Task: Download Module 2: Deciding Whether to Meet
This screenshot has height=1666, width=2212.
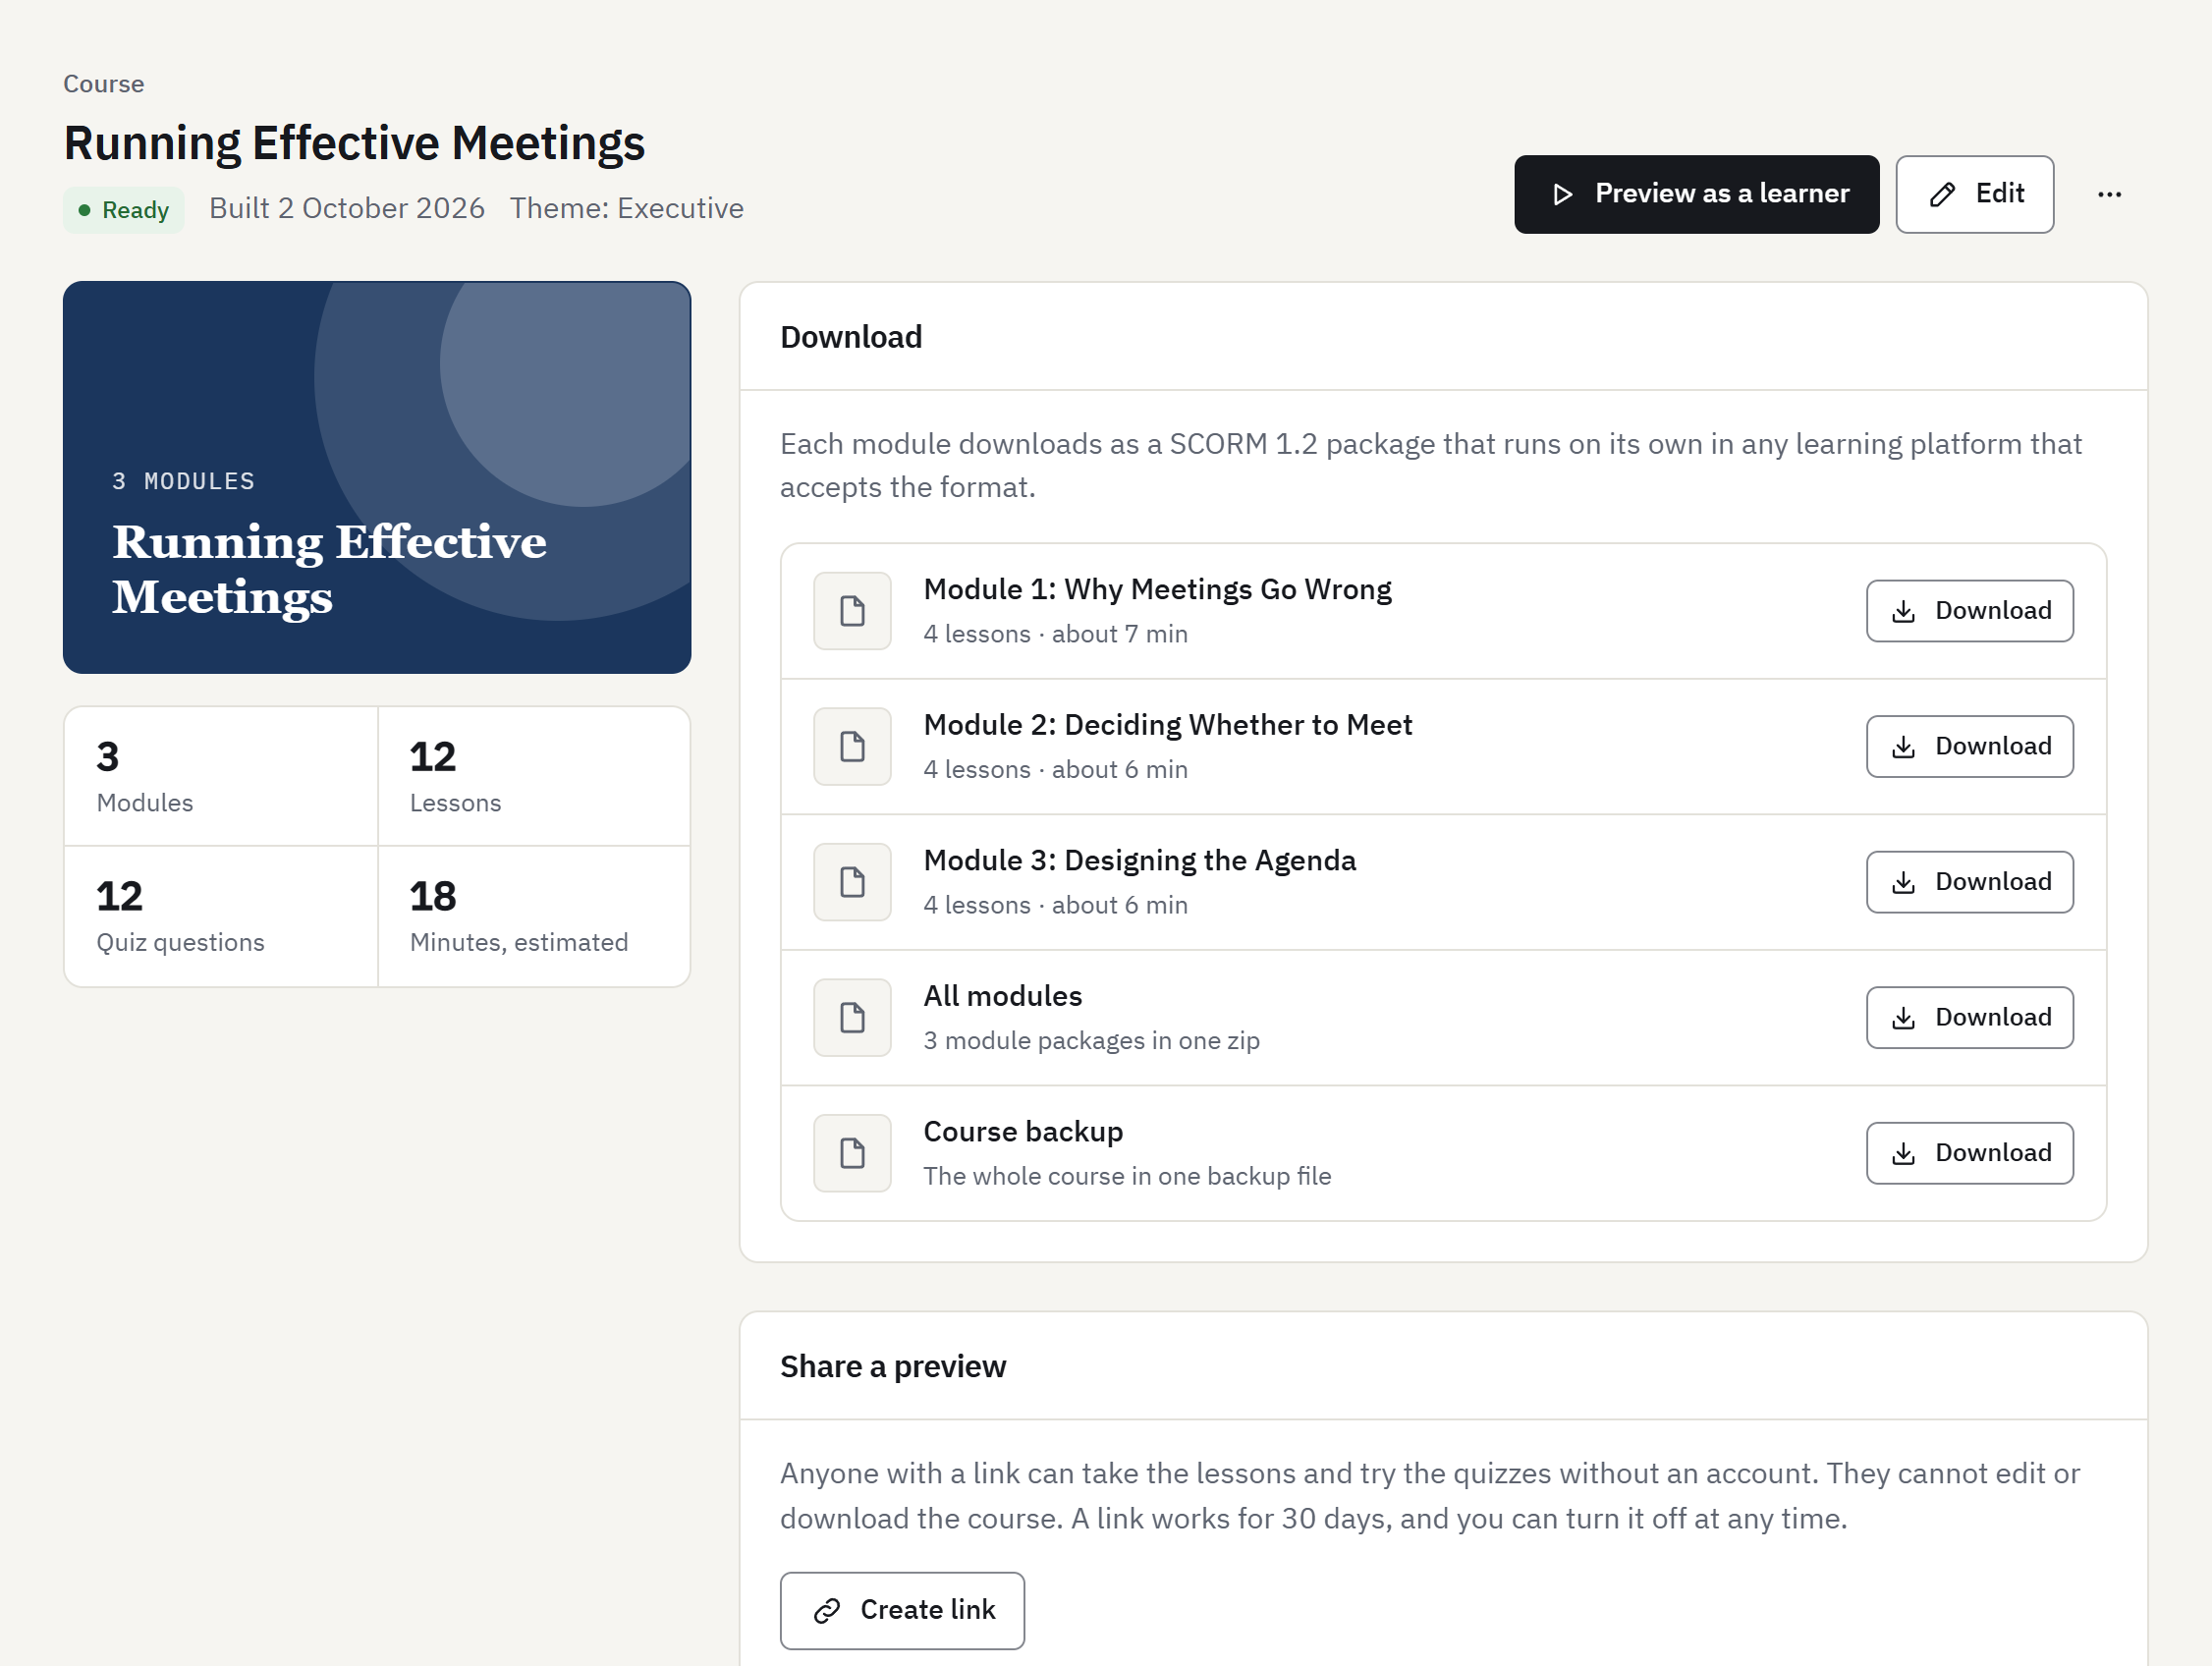Action: click(x=1969, y=746)
